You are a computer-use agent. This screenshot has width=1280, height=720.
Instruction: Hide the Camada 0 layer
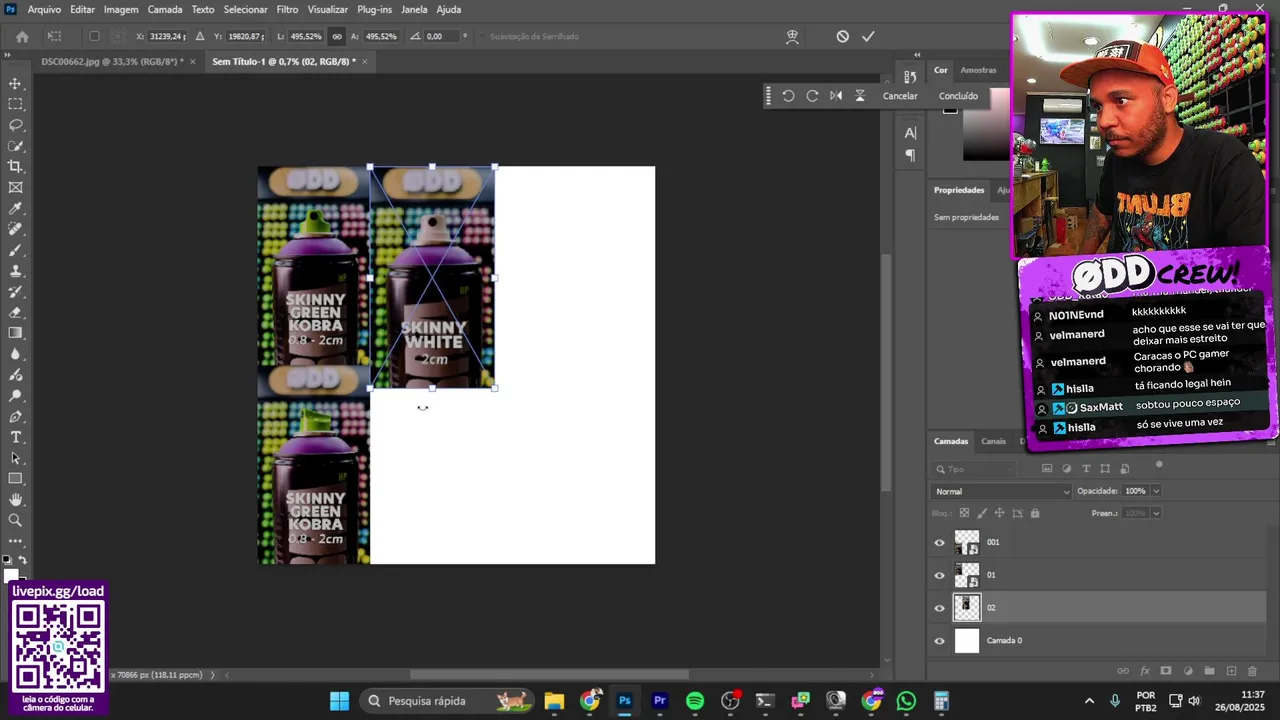pyautogui.click(x=939, y=641)
